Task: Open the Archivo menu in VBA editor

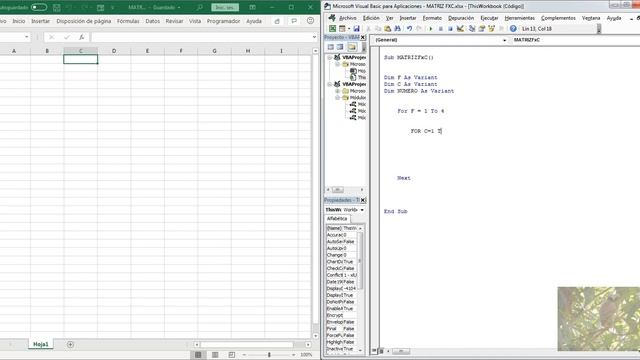Action: (x=347, y=18)
